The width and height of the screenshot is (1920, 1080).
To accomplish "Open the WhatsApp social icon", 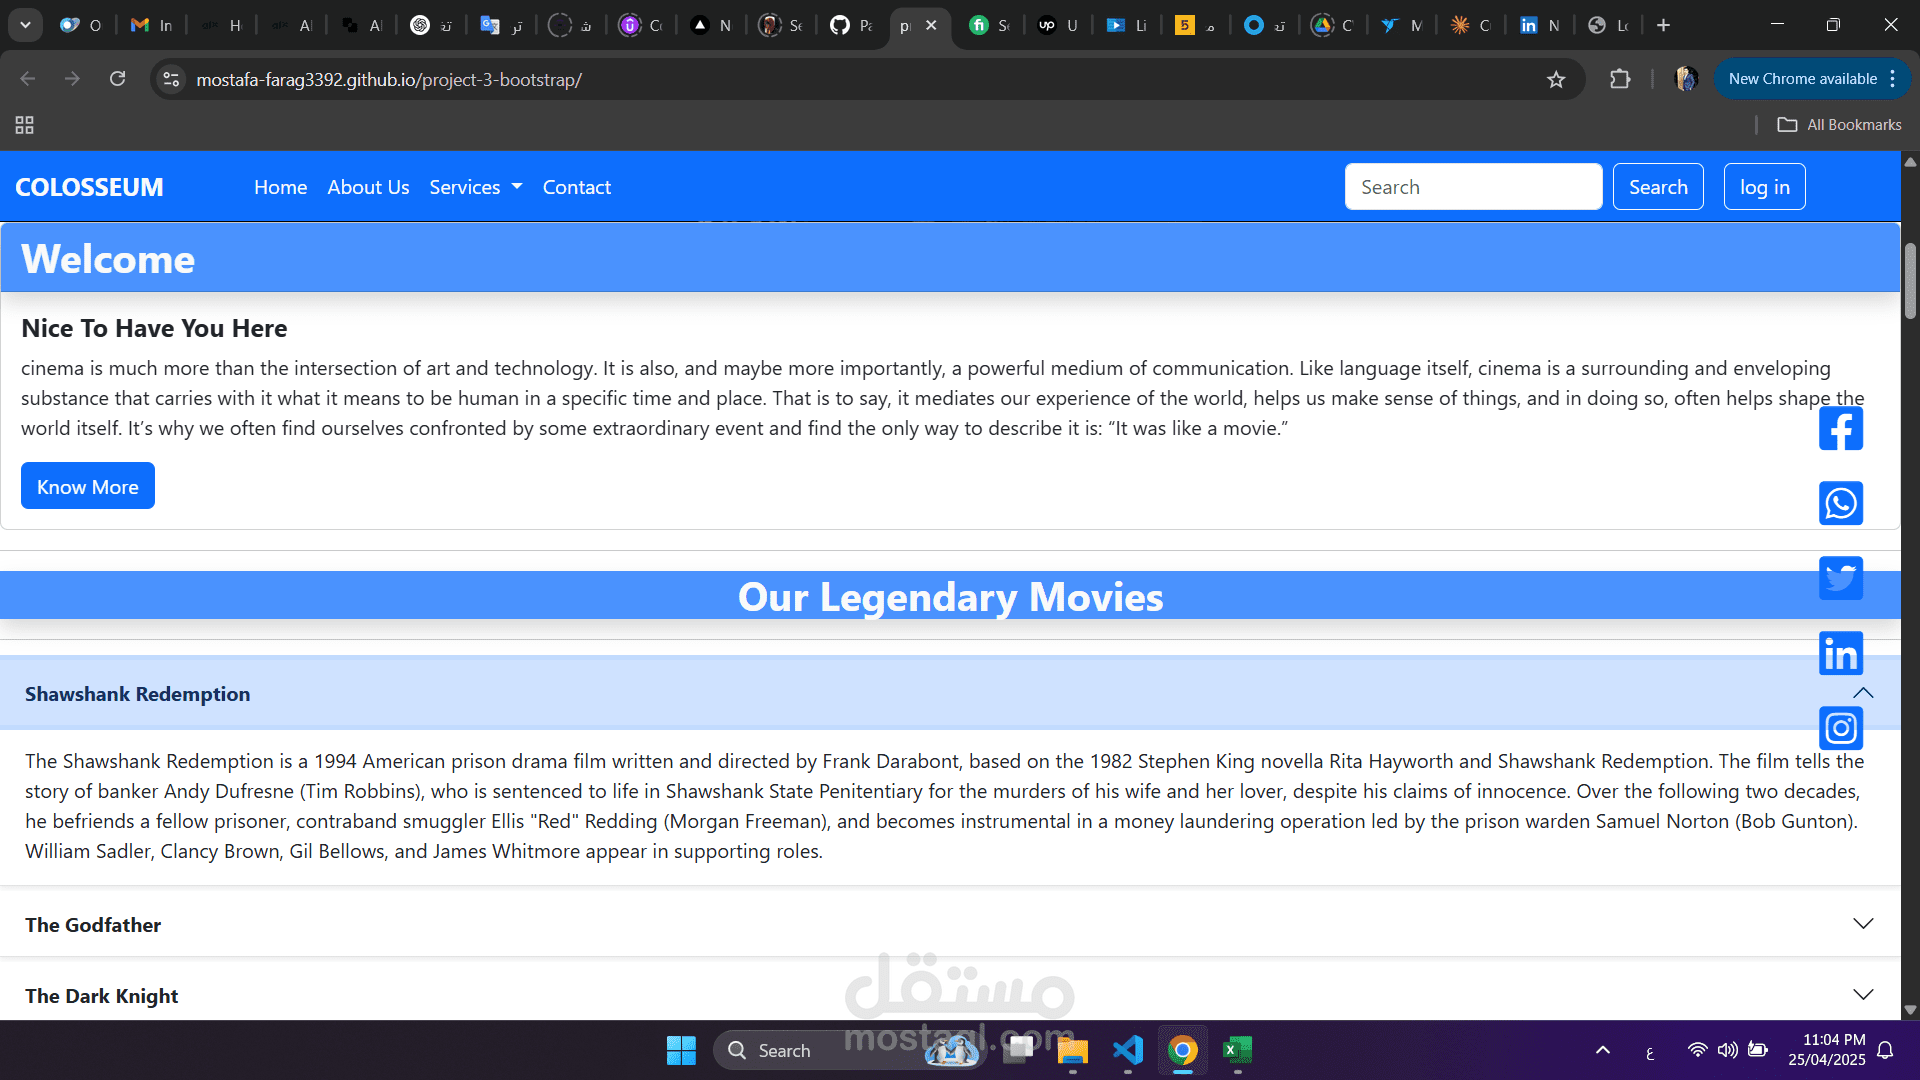I will pos(1840,503).
